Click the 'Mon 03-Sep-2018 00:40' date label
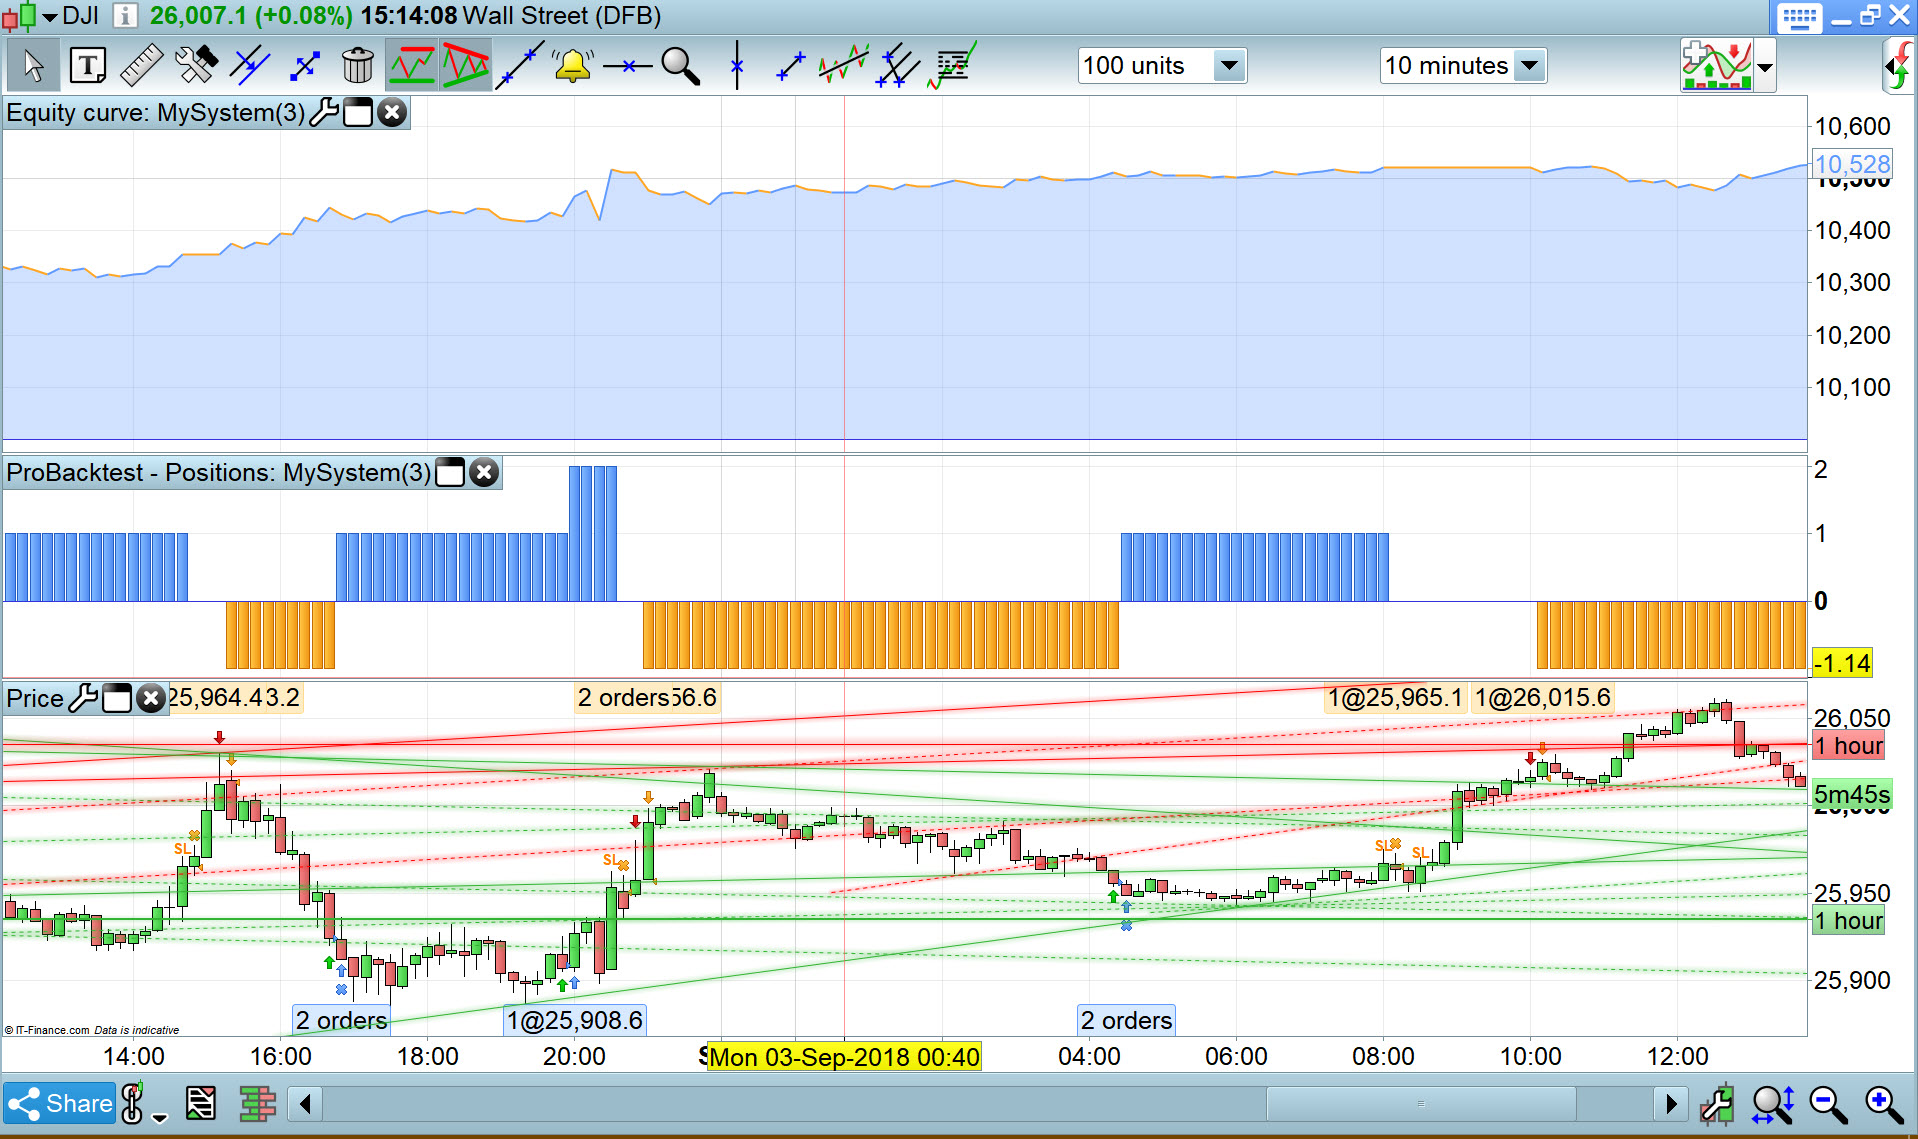The image size is (1918, 1139). (844, 1057)
